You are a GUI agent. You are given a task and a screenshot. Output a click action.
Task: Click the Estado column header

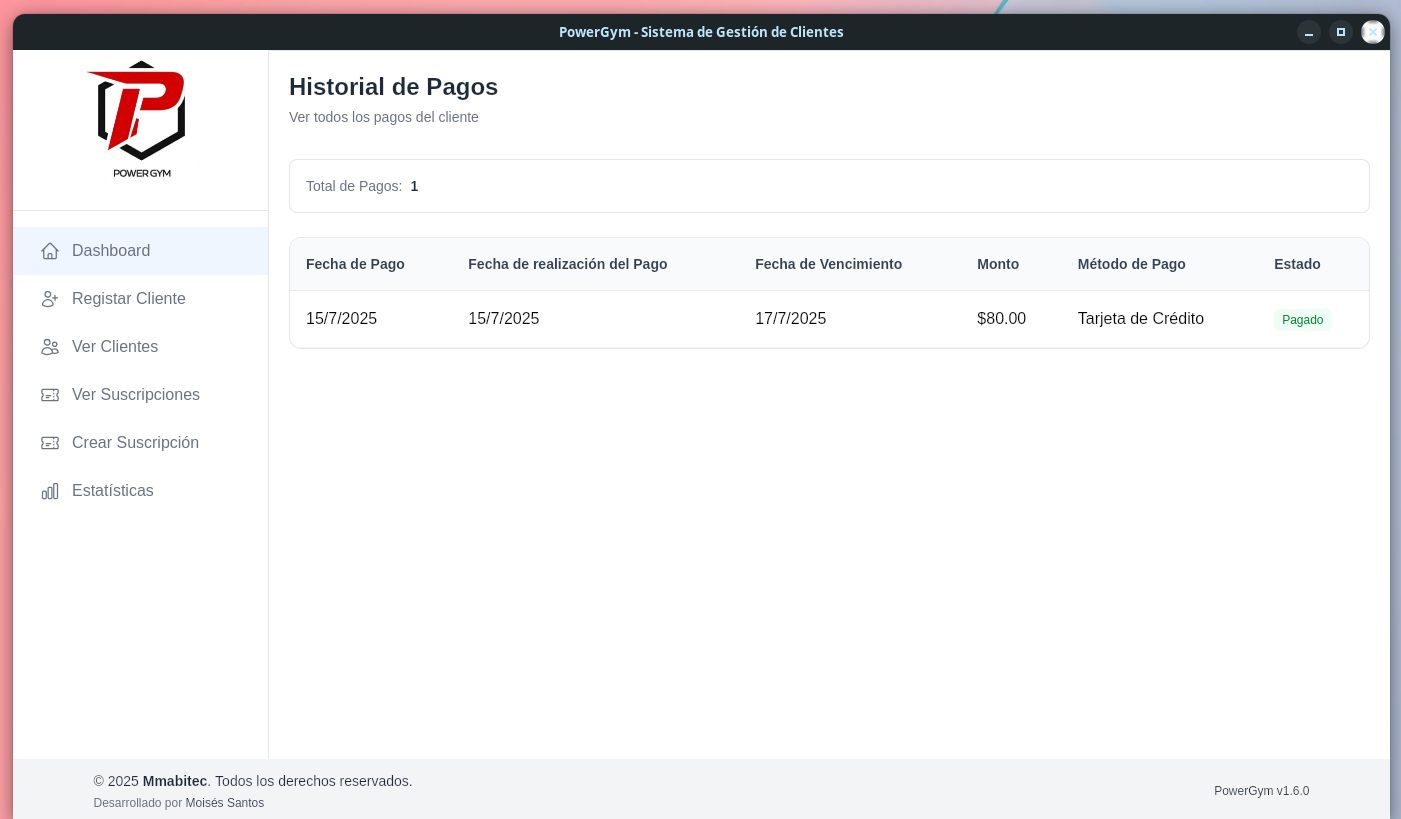(1297, 264)
